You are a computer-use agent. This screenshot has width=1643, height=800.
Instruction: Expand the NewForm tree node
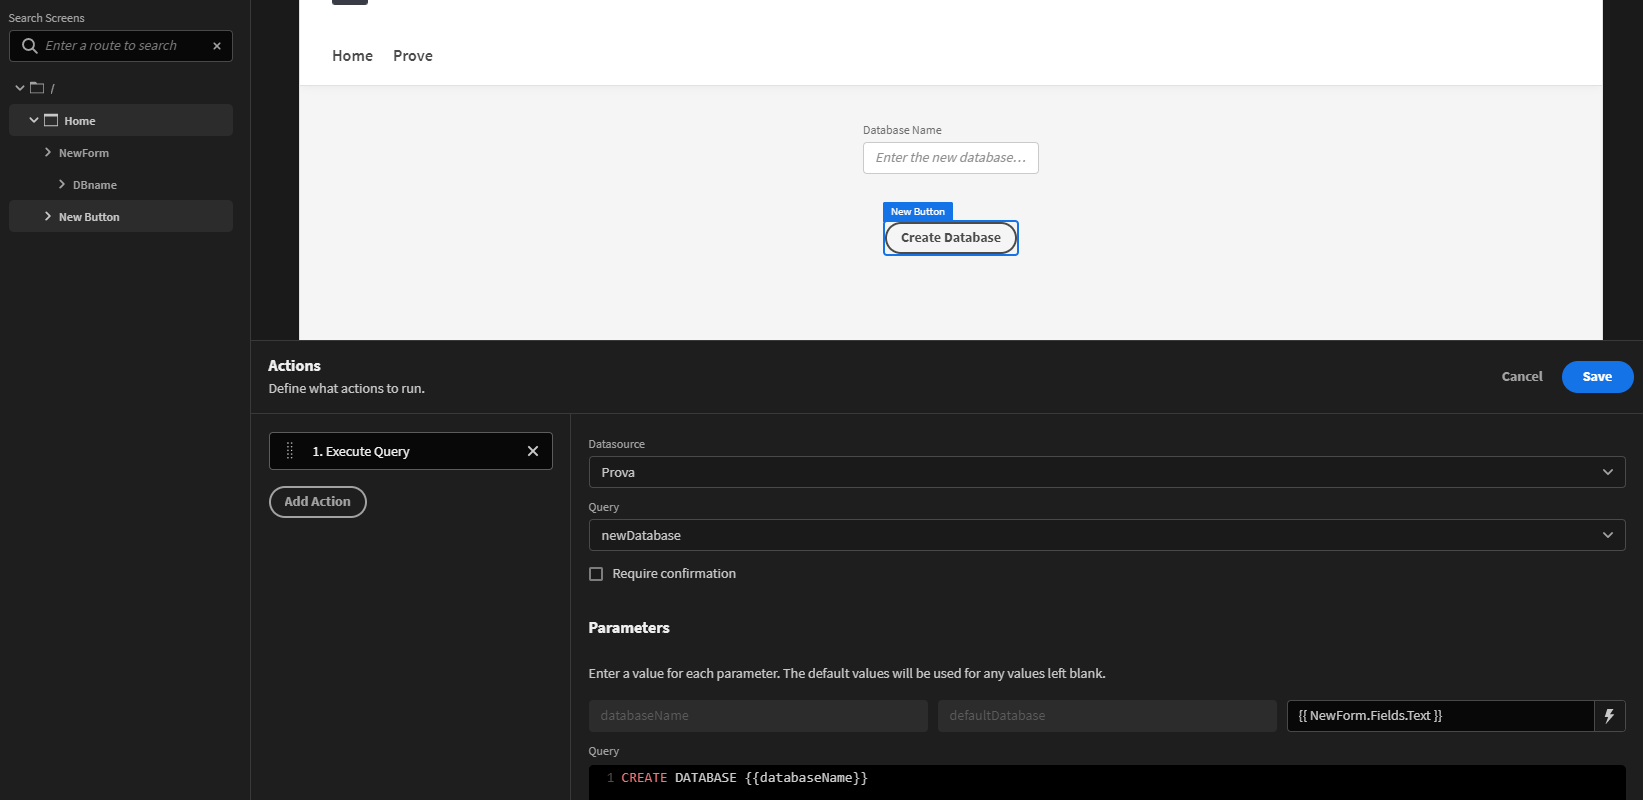tap(47, 152)
